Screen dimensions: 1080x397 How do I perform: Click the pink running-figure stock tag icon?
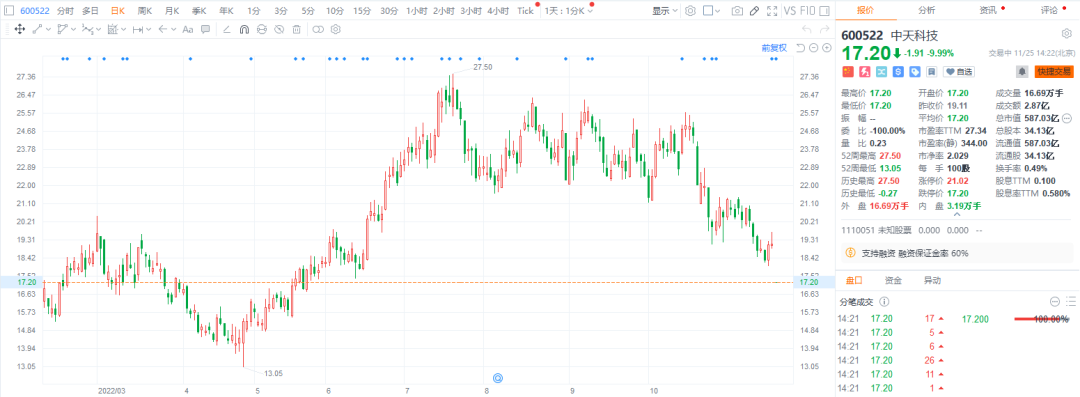click(x=864, y=72)
